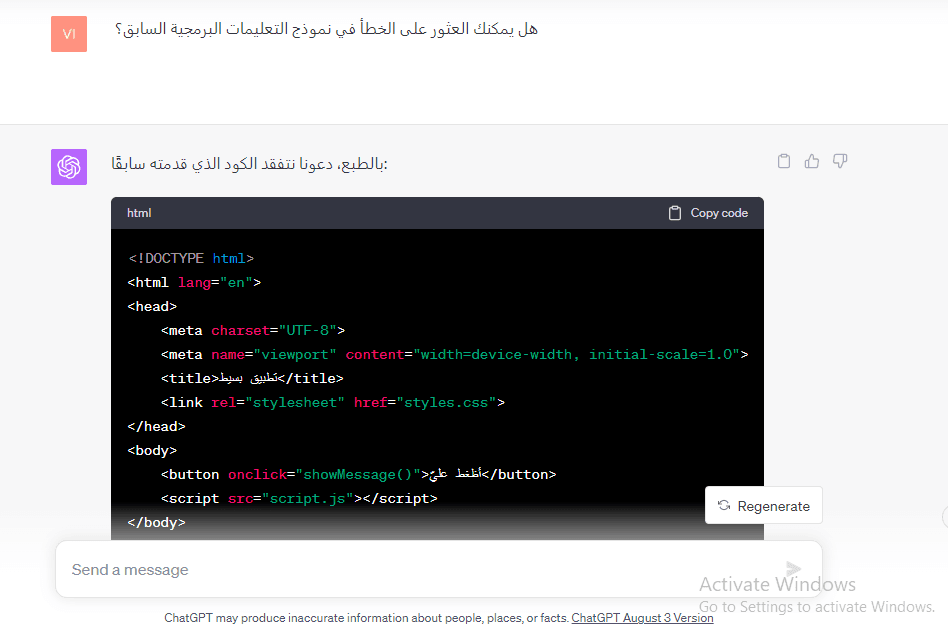
Task: Click the meta charset="UTF-8" line
Action: click(253, 330)
